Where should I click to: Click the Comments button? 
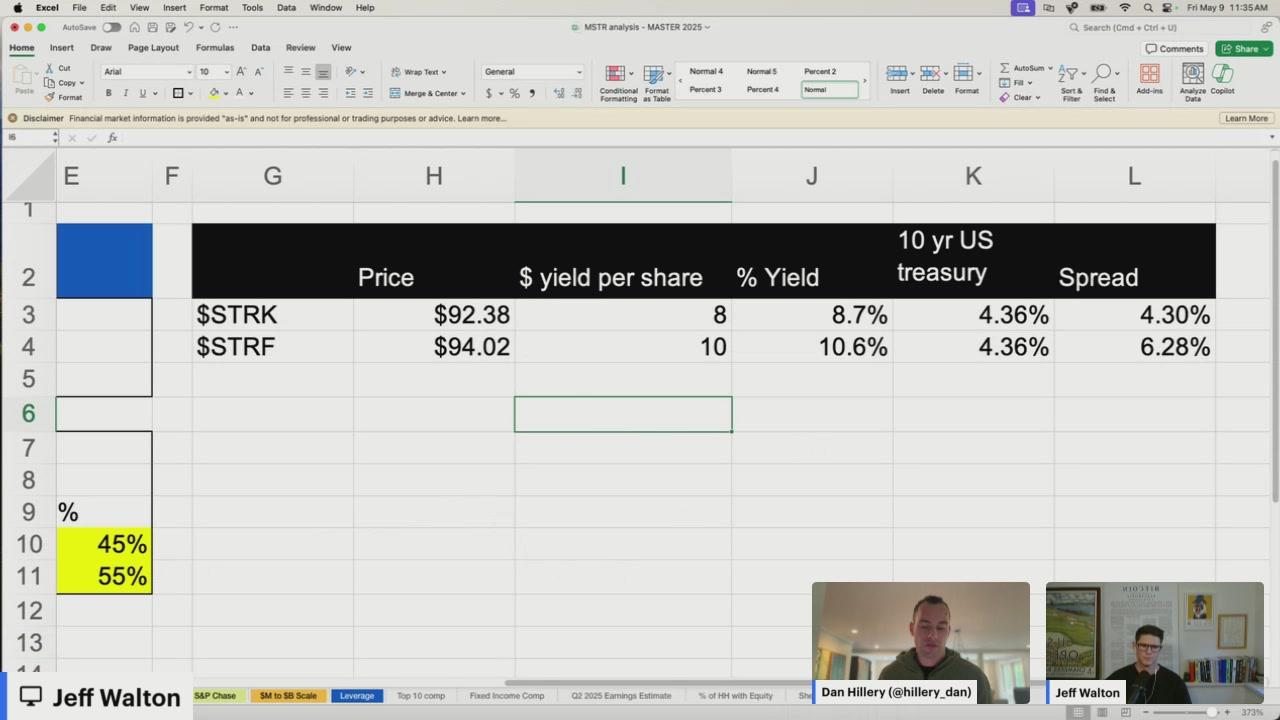1175,48
